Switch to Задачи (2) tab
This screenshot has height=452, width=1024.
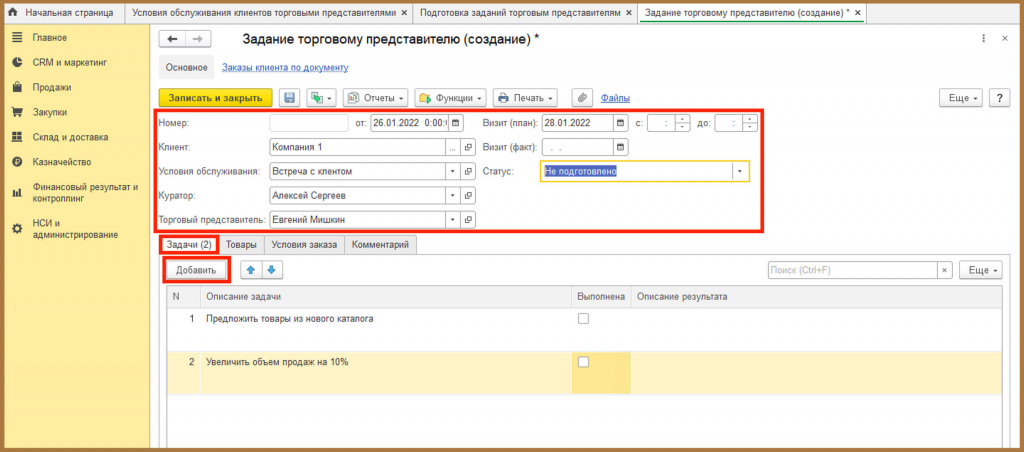coord(189,245)
